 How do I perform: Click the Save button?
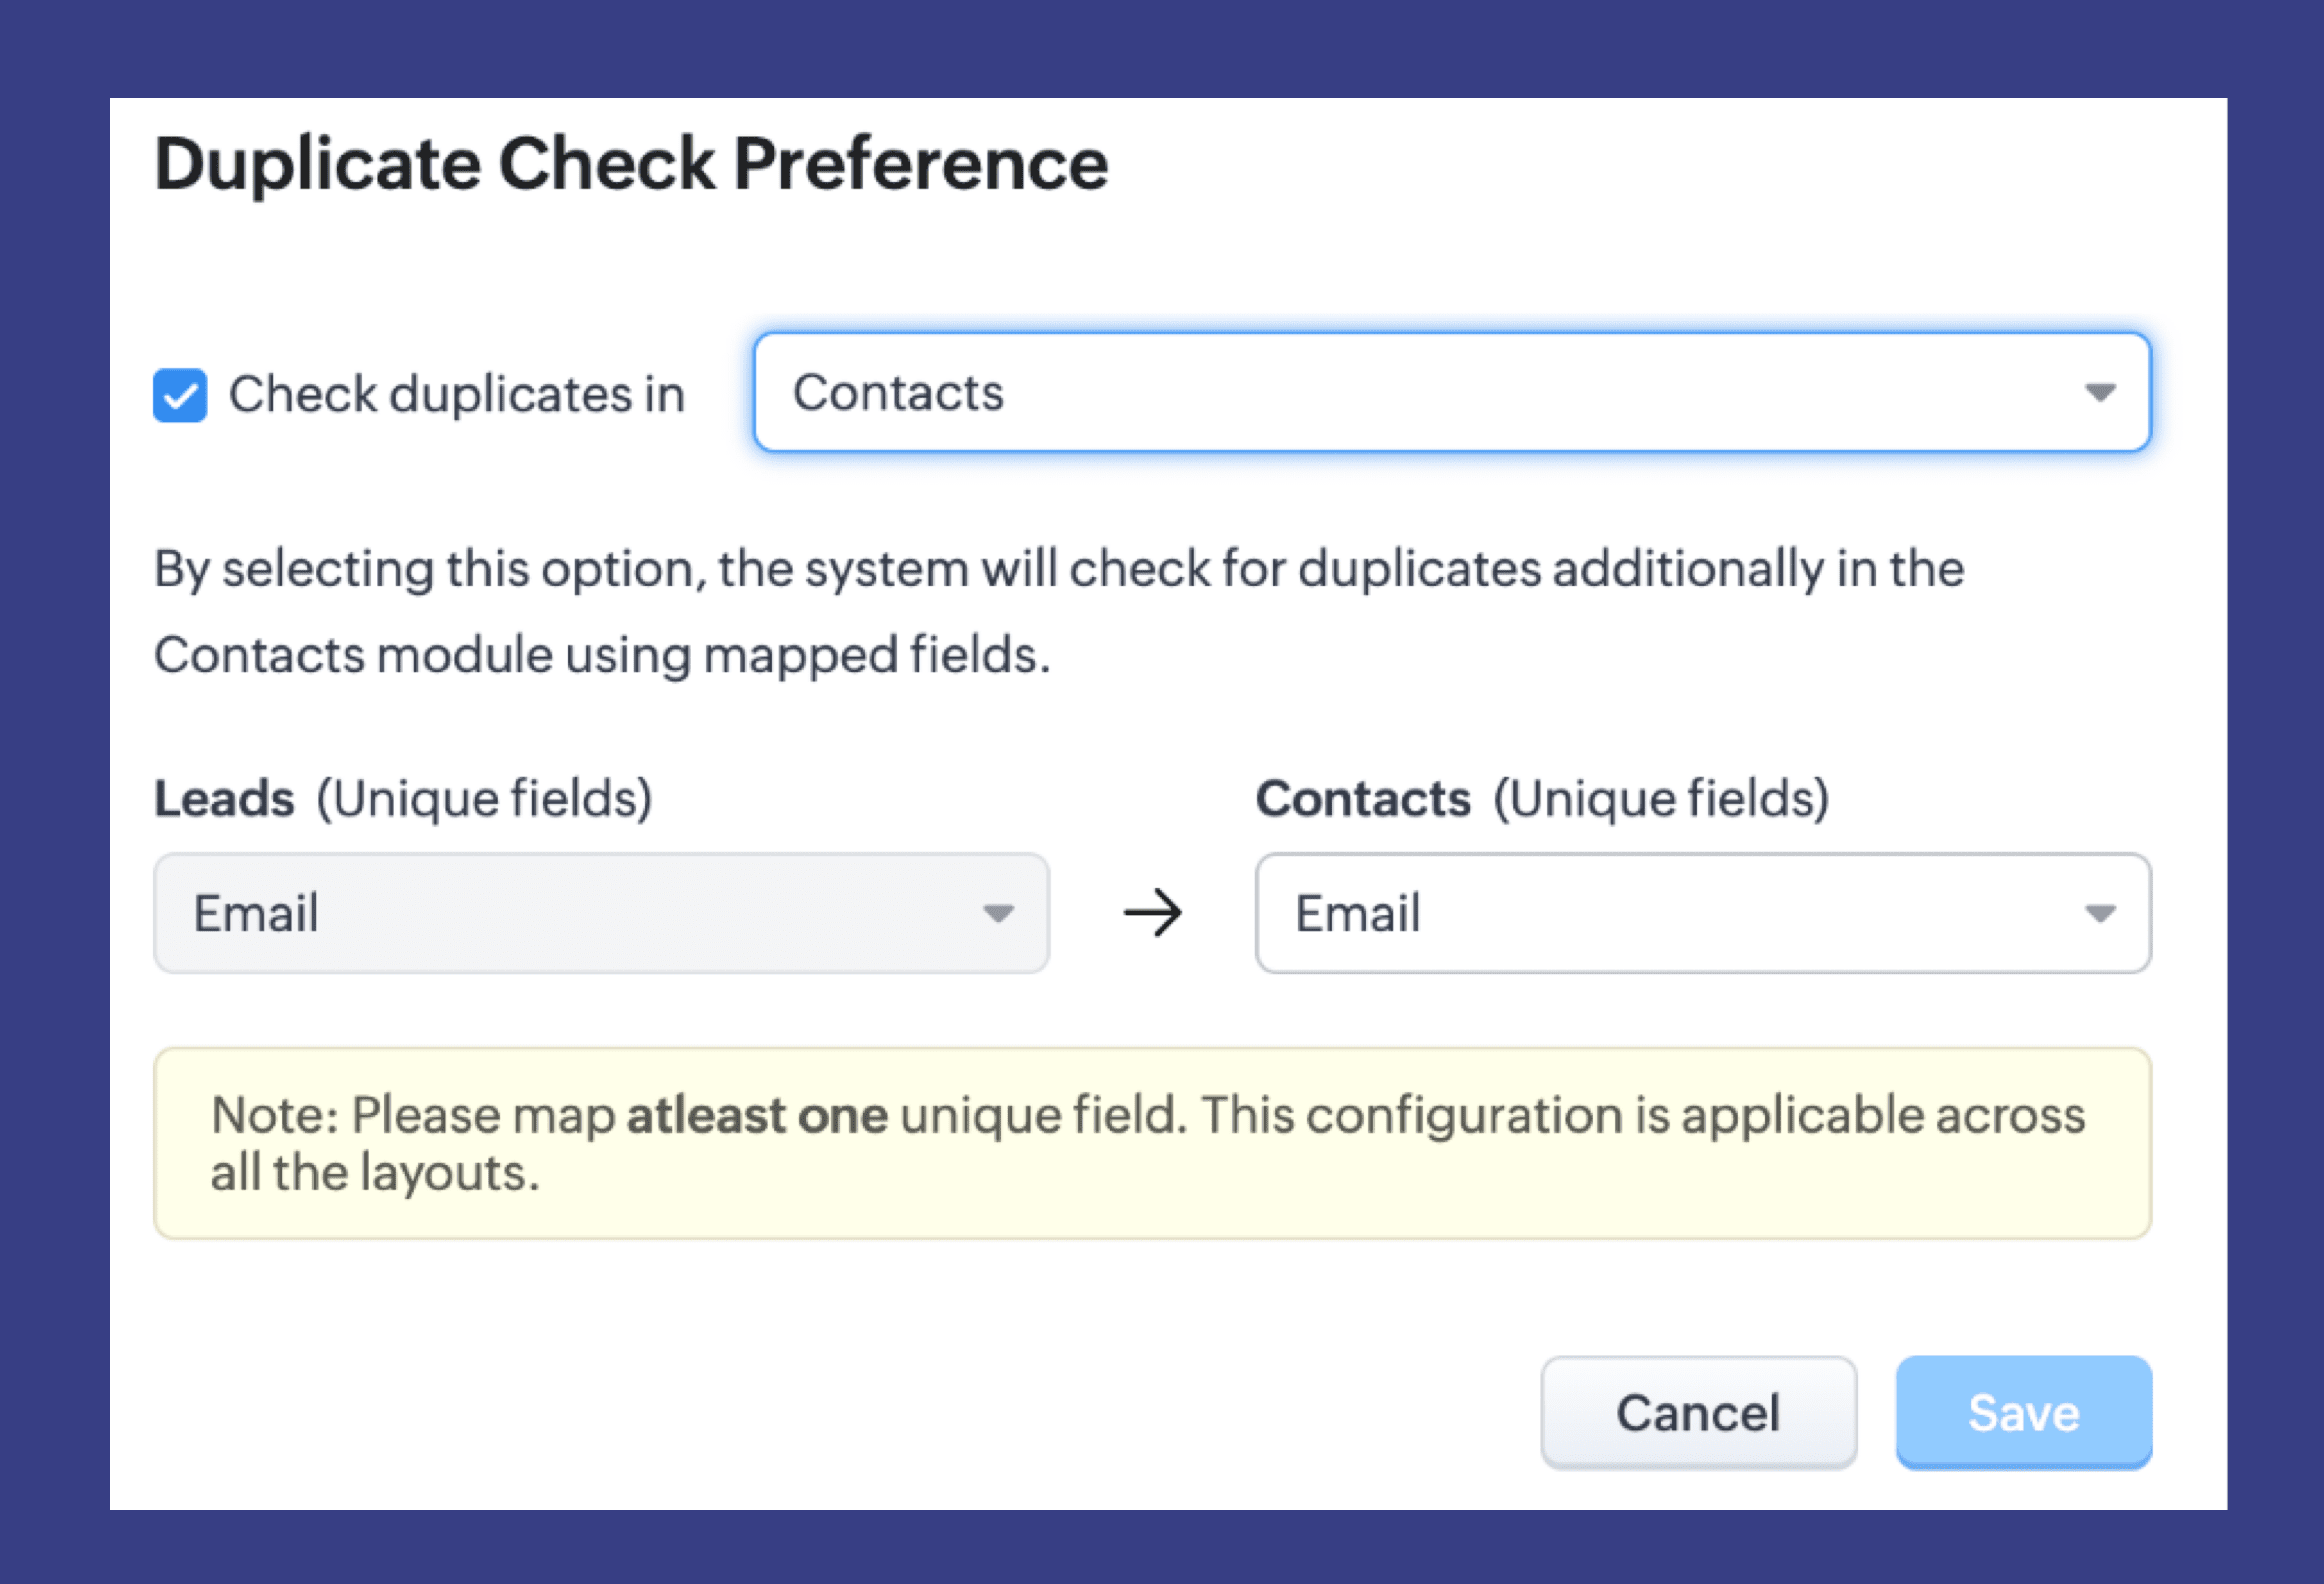click(2022, 1413)
